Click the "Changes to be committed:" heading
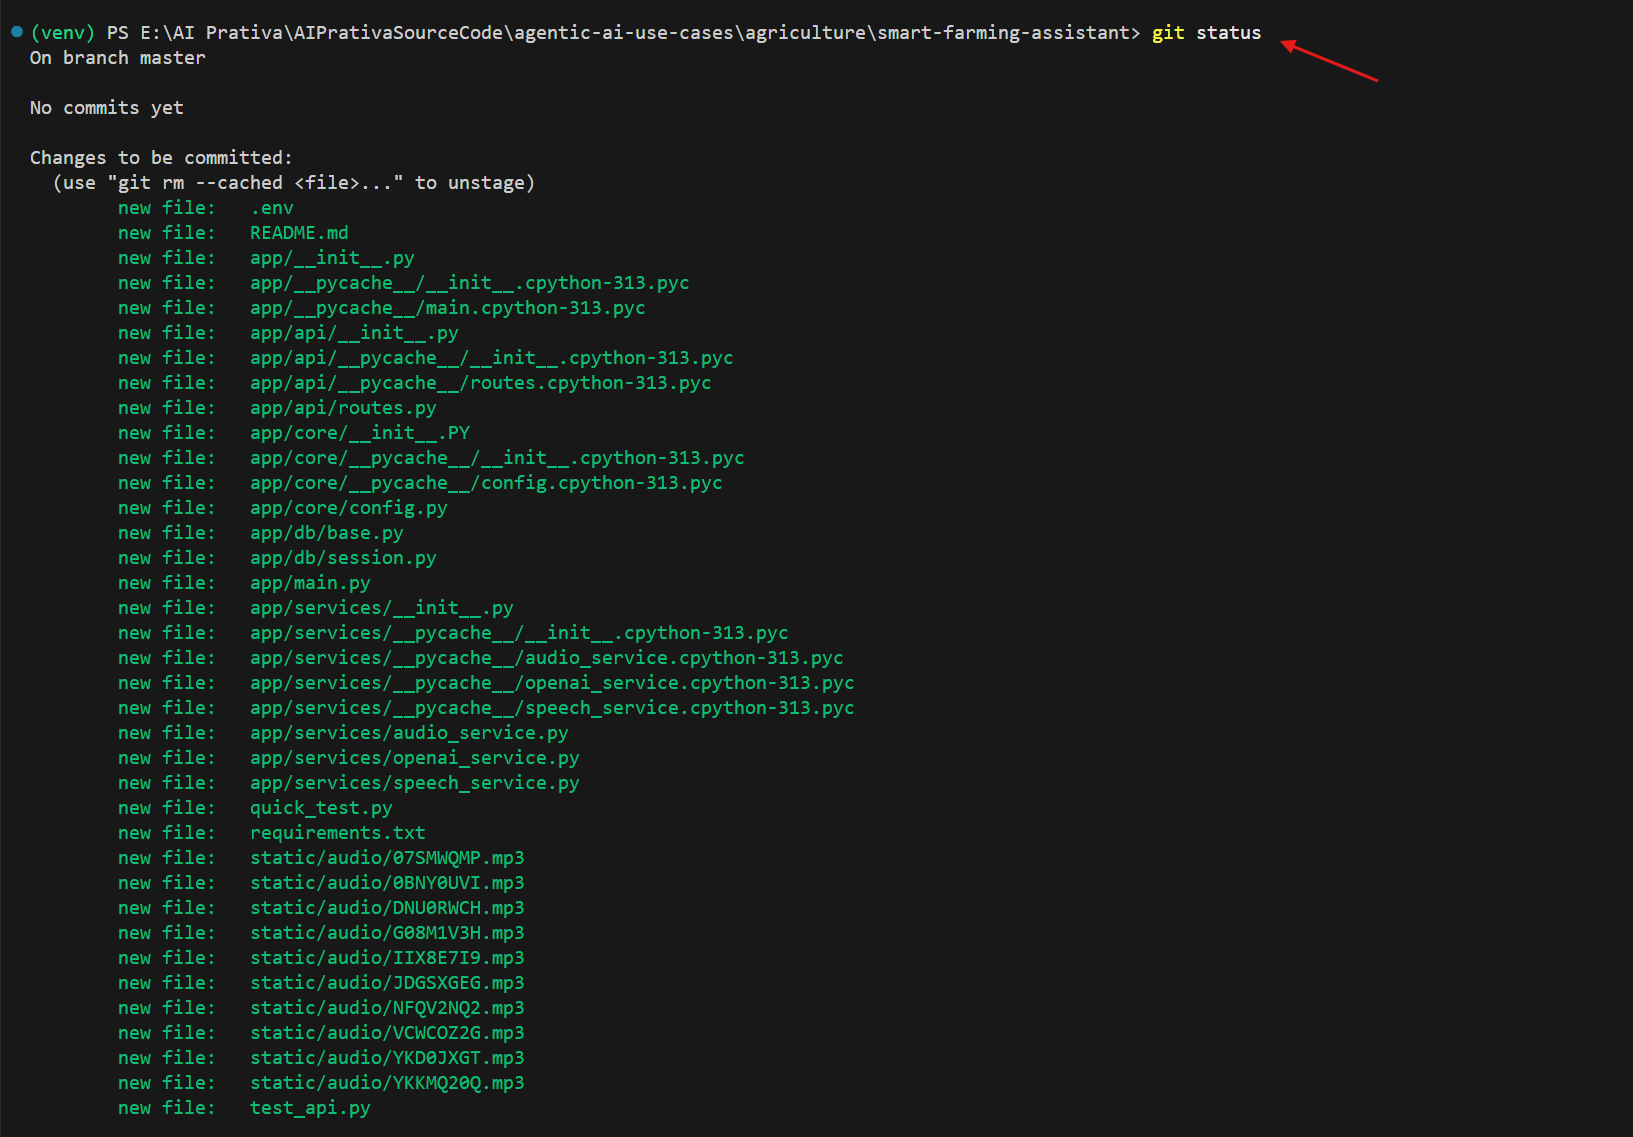 (x=161, y=158)
